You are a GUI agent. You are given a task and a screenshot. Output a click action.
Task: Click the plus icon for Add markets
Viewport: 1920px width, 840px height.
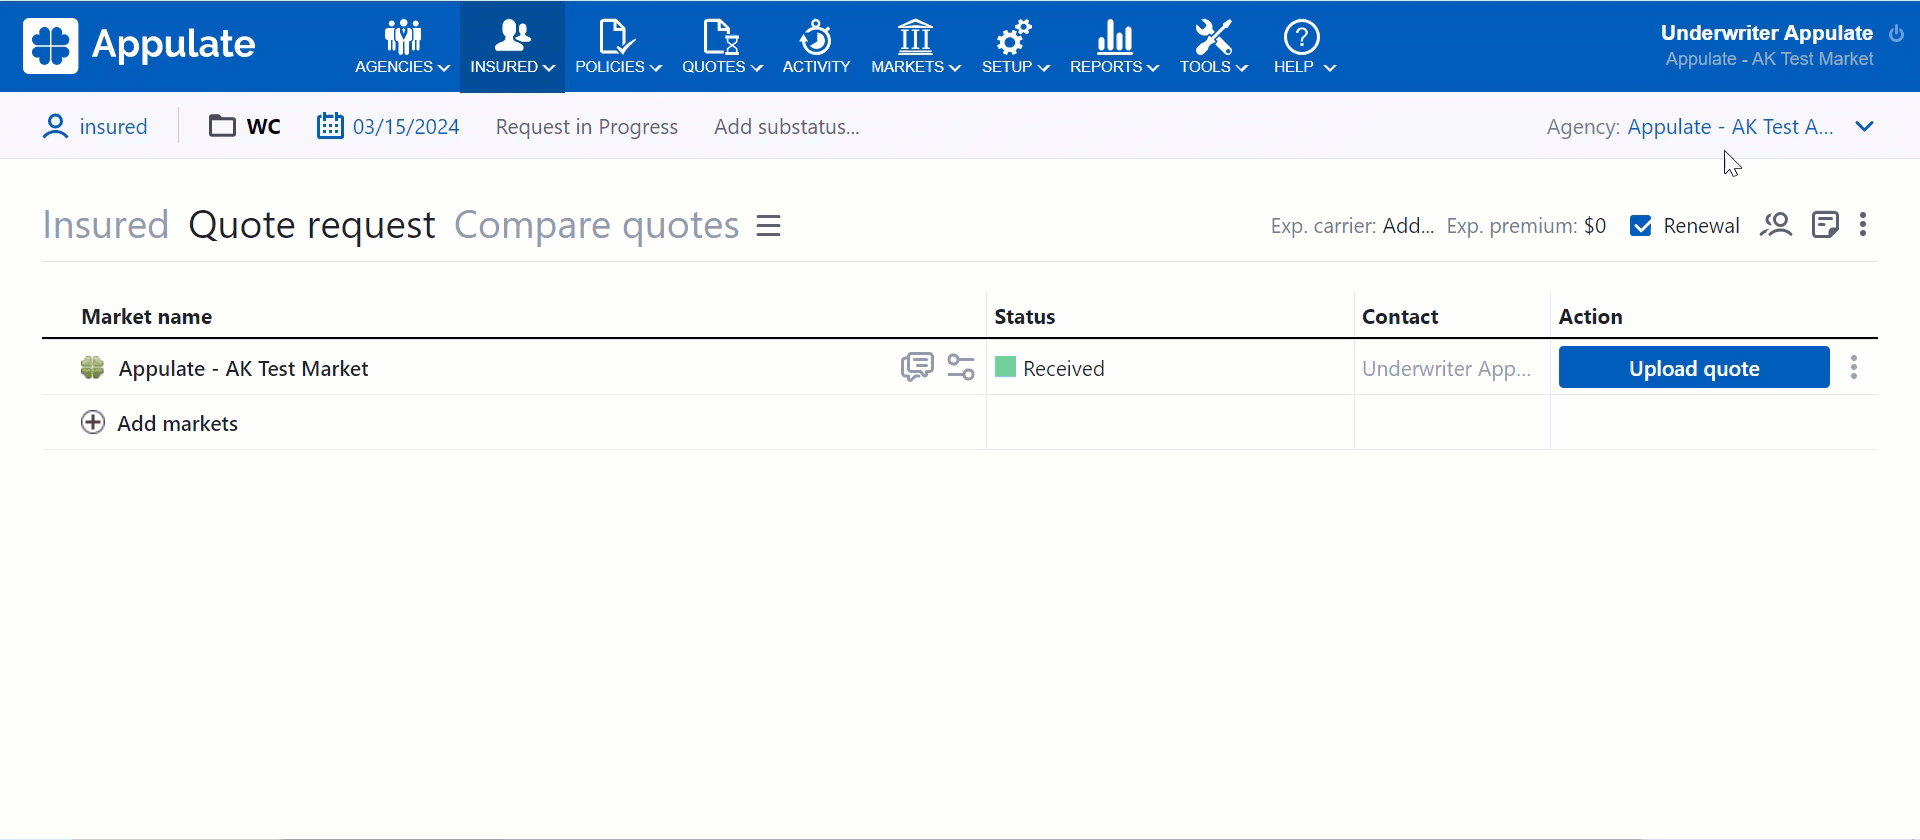click(93, 422)
